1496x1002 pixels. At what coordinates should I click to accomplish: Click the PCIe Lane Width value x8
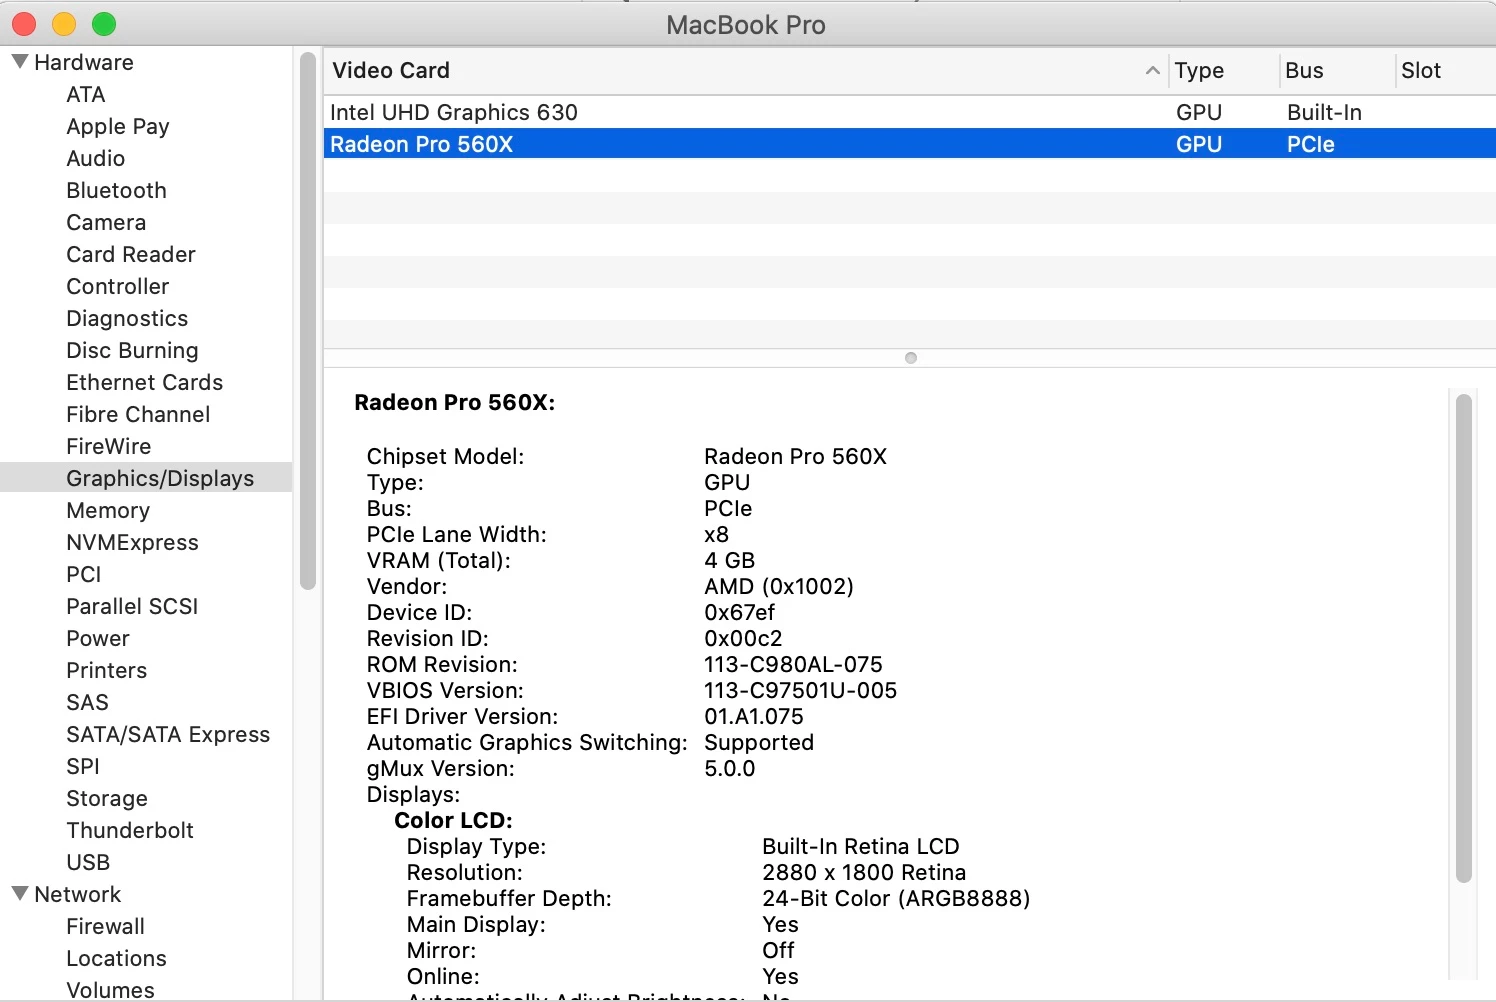coord(717,534)
